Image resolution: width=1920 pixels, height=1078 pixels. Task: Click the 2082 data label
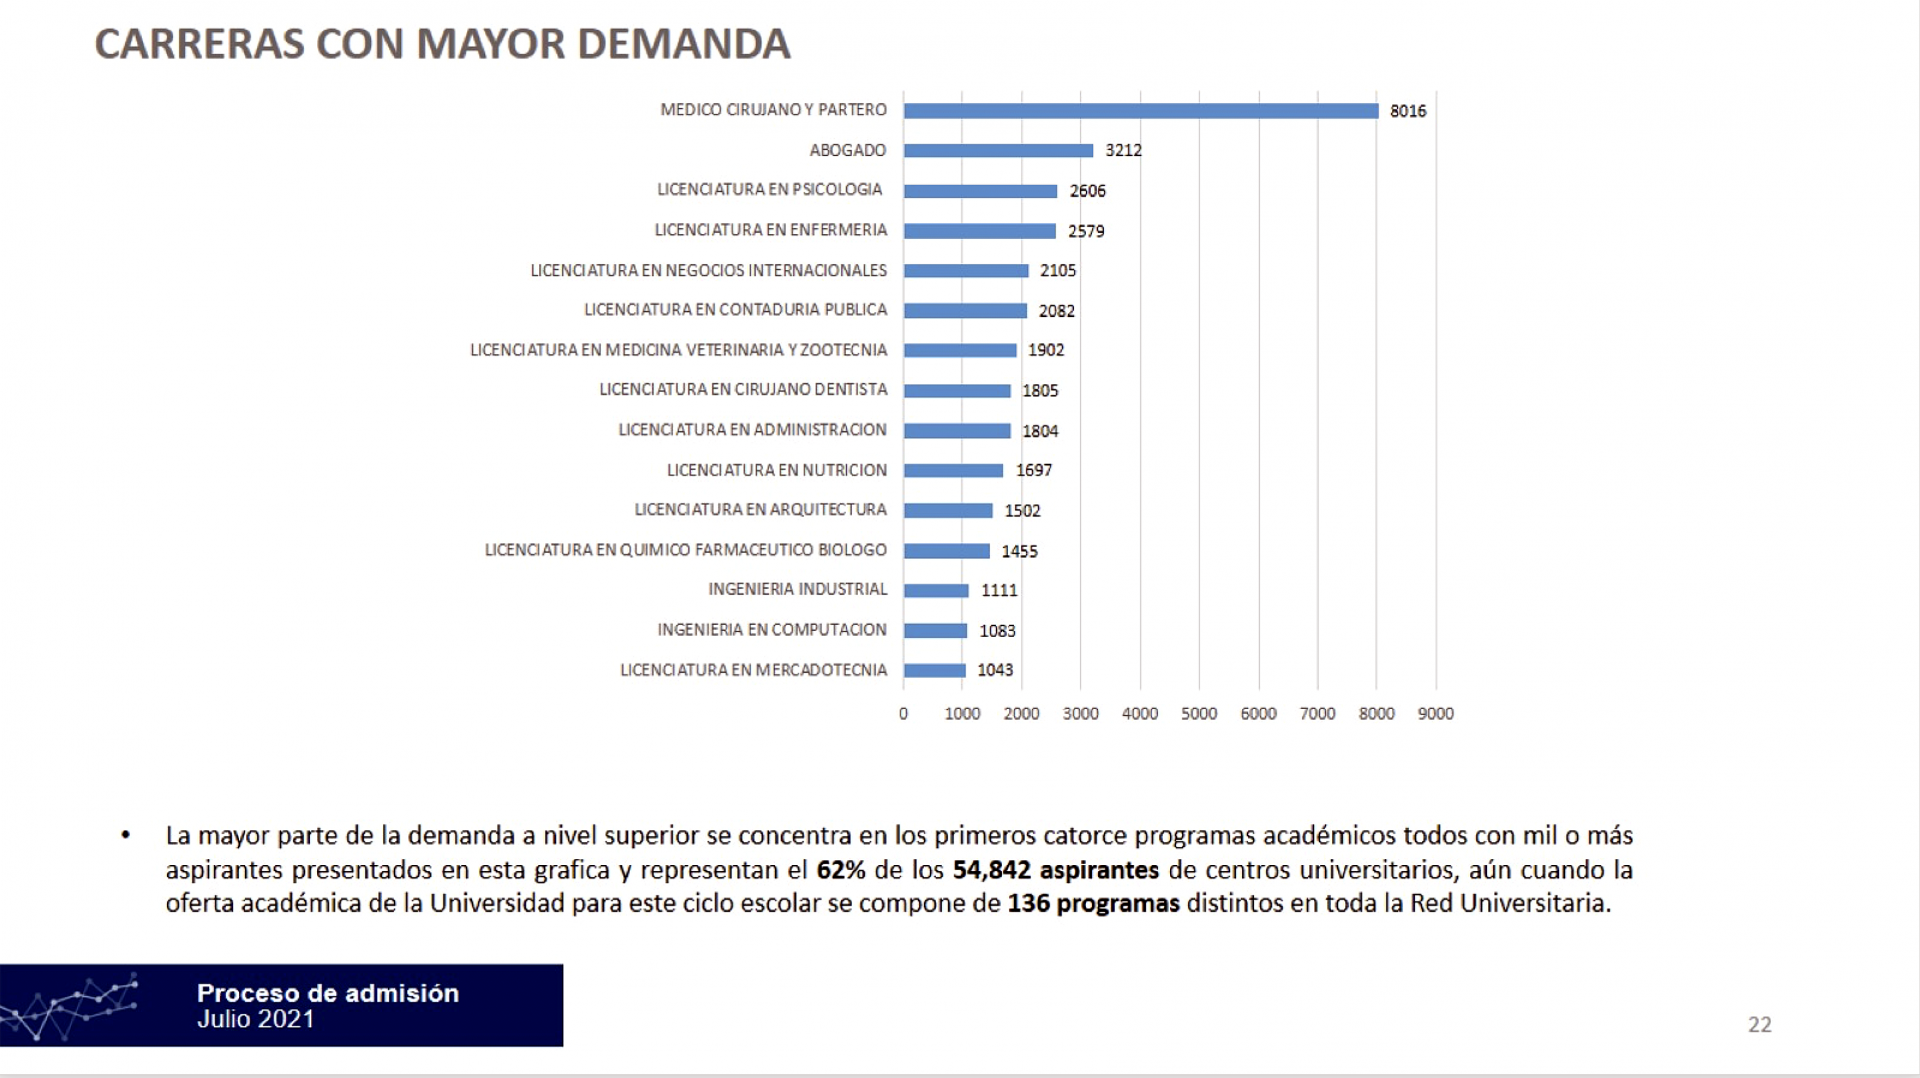1057,311
